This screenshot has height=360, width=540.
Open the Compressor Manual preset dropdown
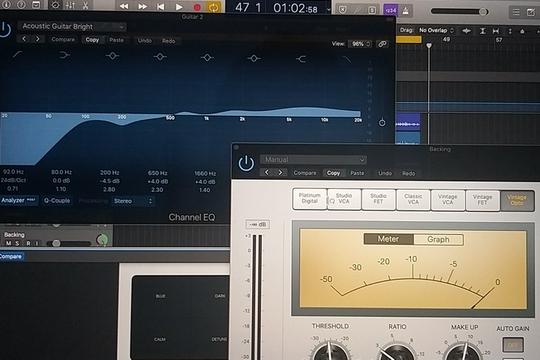click(313, 160)
